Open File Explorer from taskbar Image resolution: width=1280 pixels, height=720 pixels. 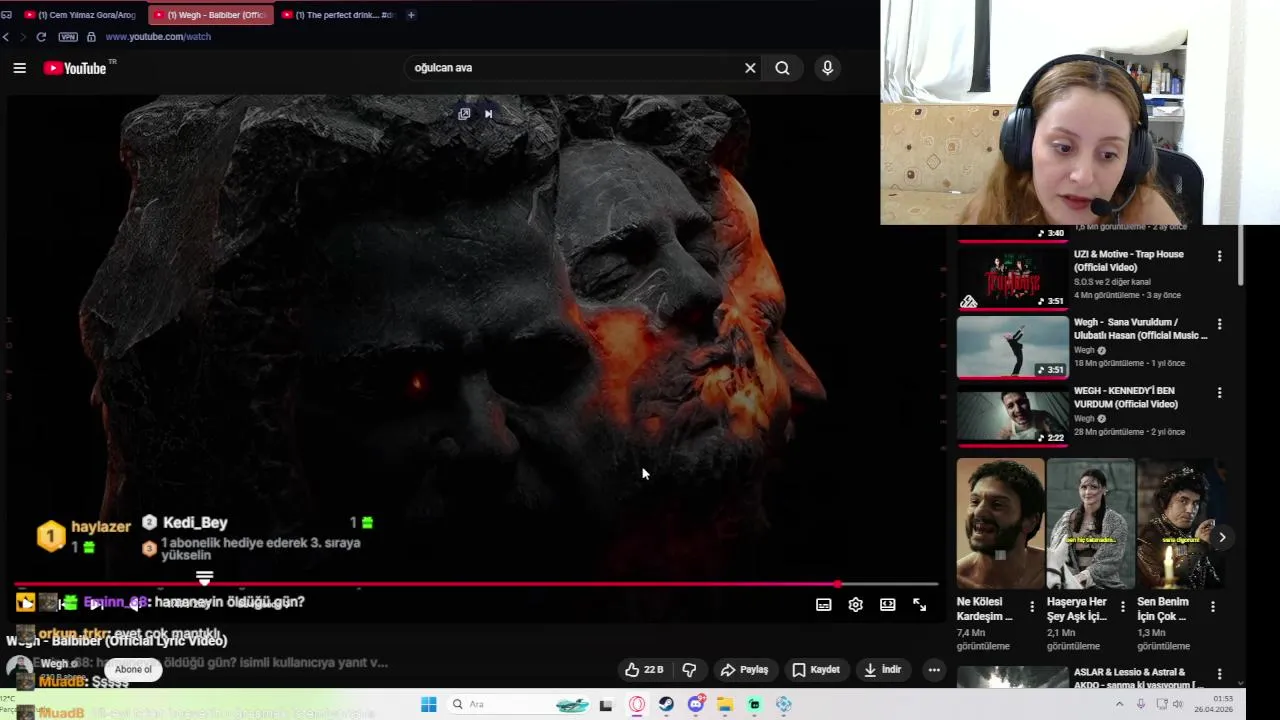point(725,704)
